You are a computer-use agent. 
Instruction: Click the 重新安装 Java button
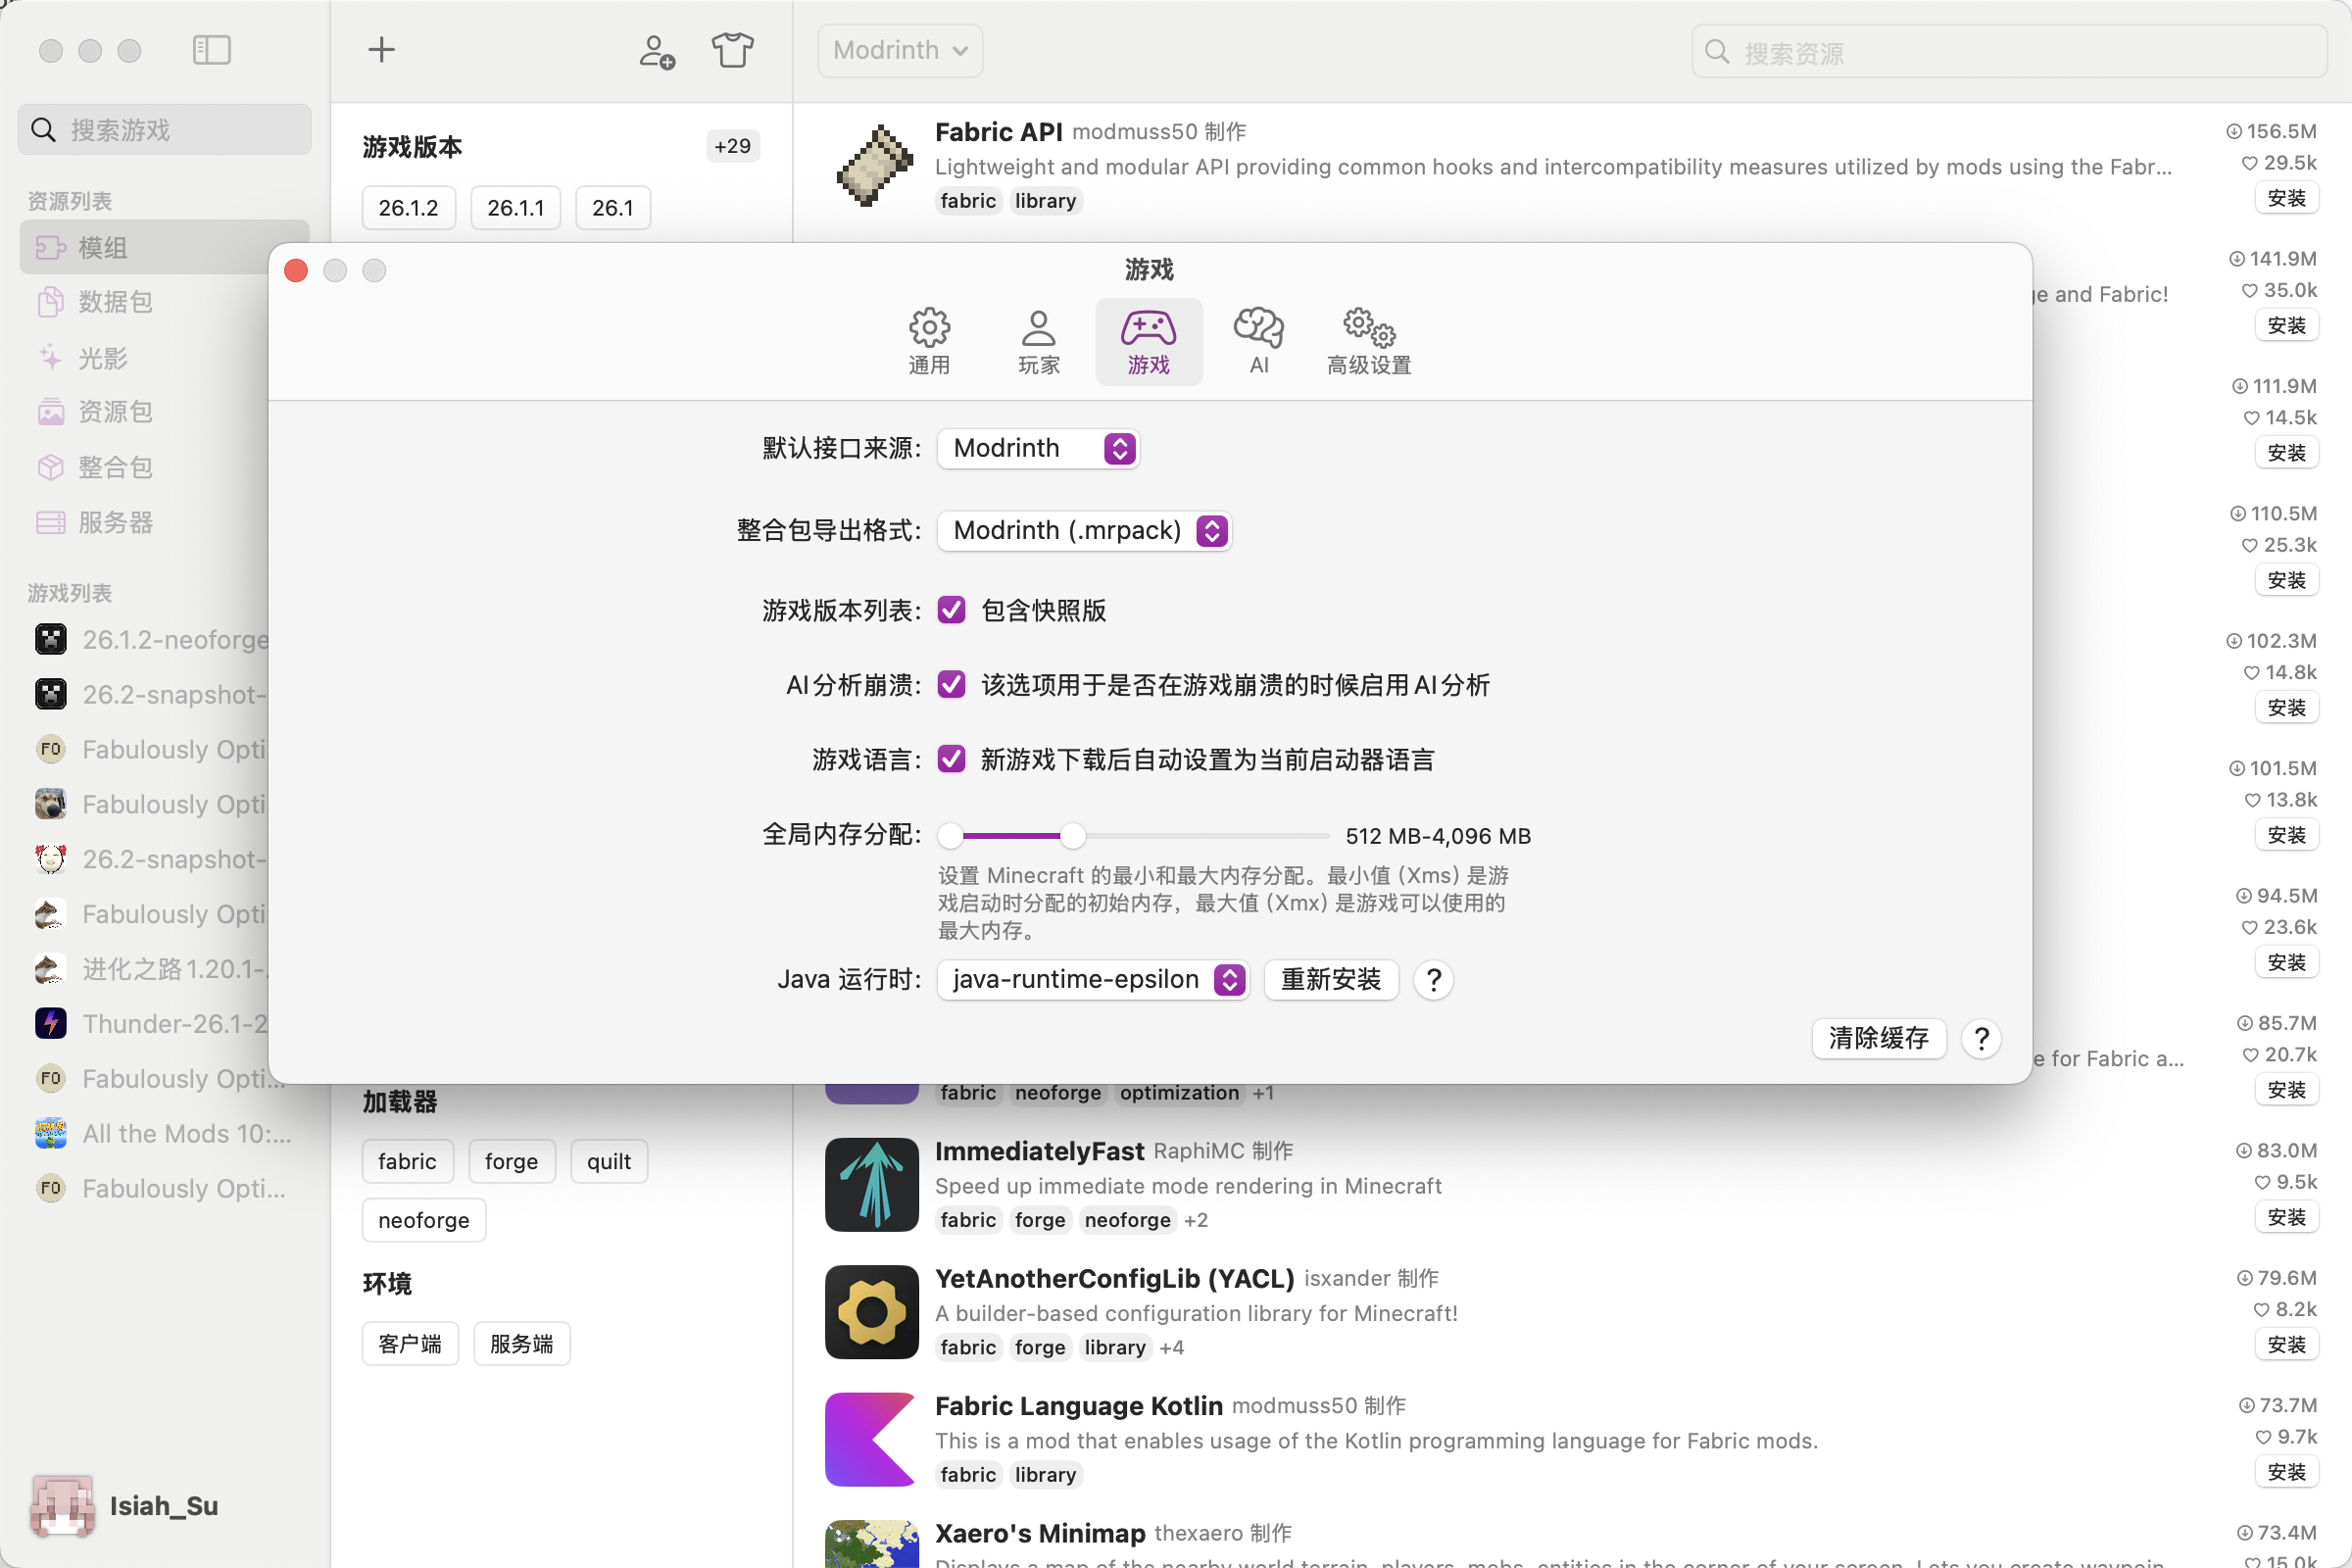pos(1331,979)
